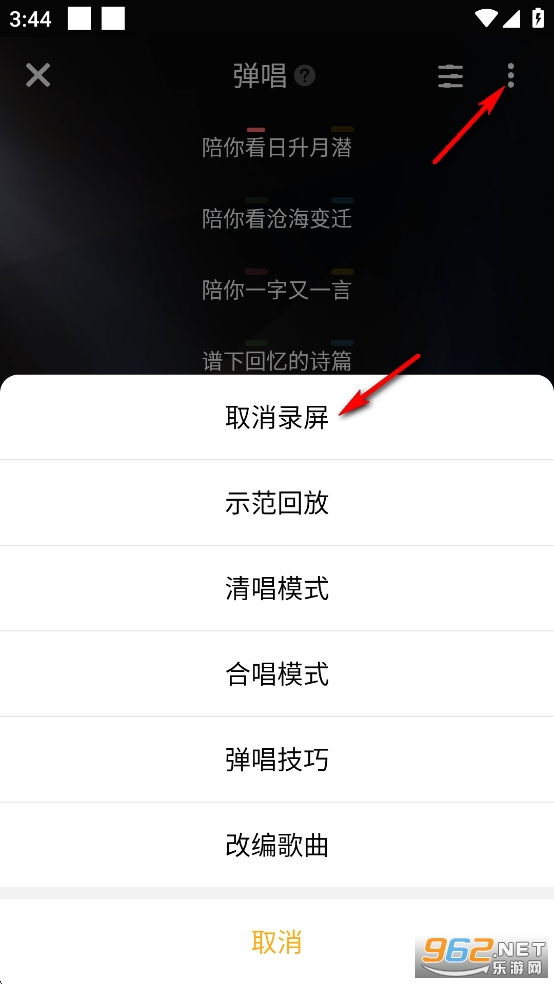Select 取消录屏 from the menu

tap(277, 417)
